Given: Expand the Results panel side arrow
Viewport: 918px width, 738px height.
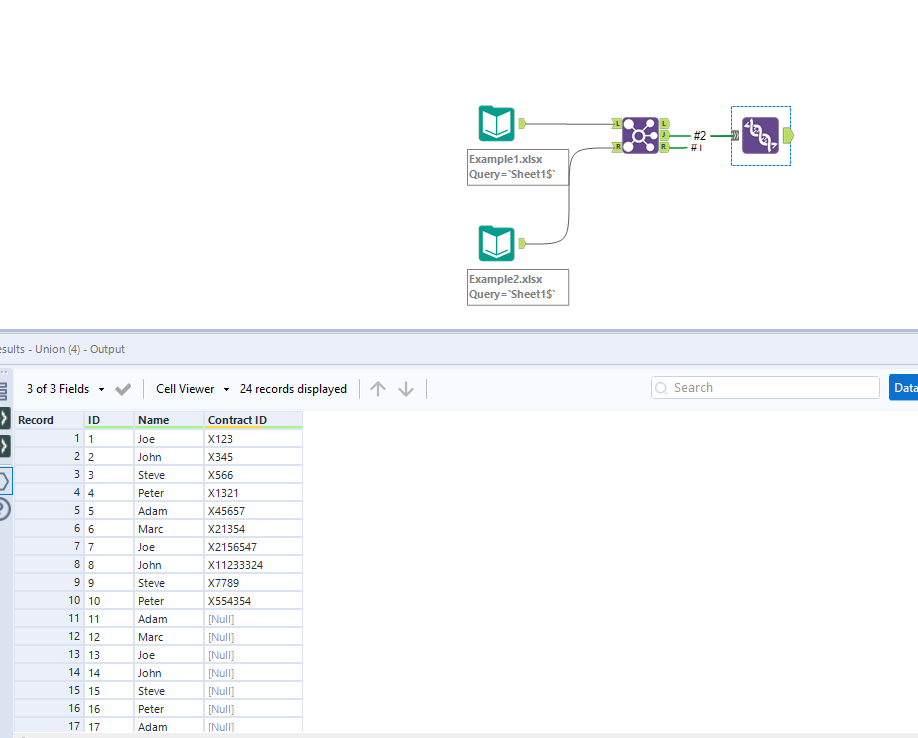Looking at the screenshot, I should click(x=4, y=420).
